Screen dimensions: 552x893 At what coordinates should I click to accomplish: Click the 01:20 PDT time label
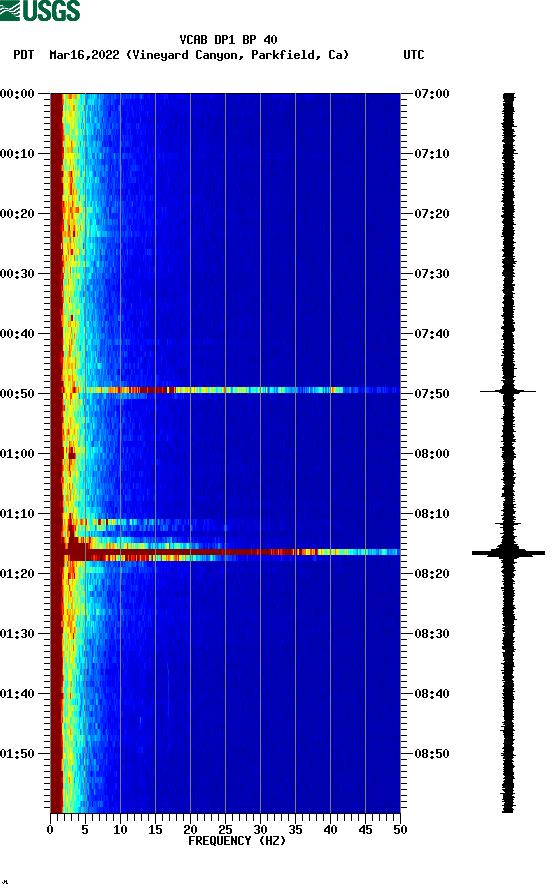pyautogui.click(x=17, y=574)
